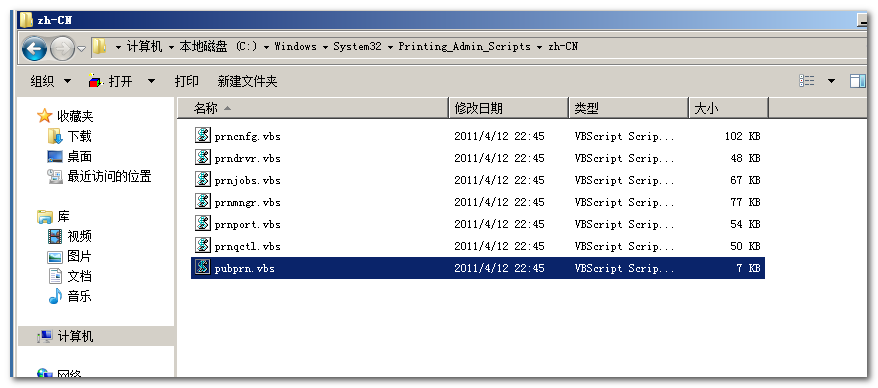Open 图片 library
This screenshot has width=878, height=388.
tap(79, 256)
